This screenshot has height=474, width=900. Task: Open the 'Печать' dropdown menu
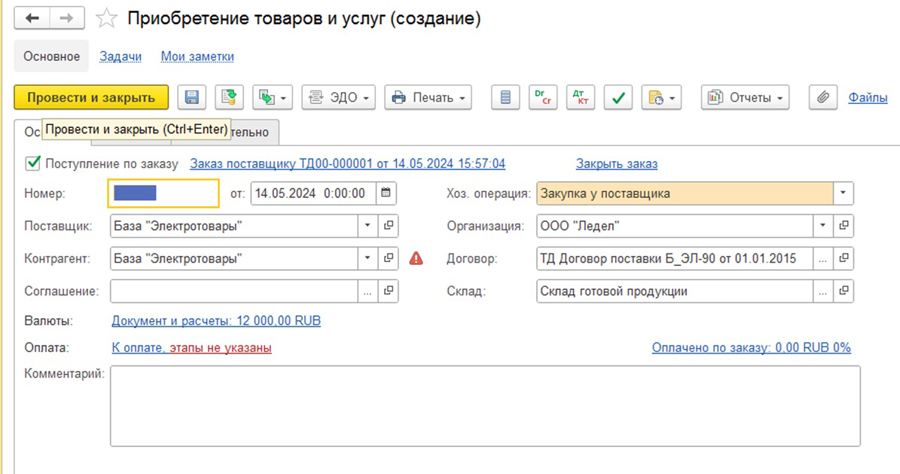coord(429,97)
